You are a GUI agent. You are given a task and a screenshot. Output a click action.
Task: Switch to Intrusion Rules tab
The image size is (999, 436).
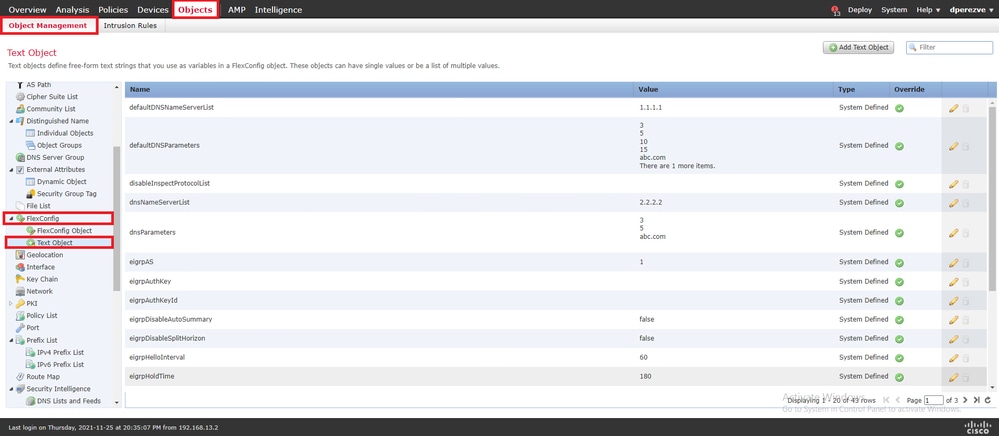point(130,25)
